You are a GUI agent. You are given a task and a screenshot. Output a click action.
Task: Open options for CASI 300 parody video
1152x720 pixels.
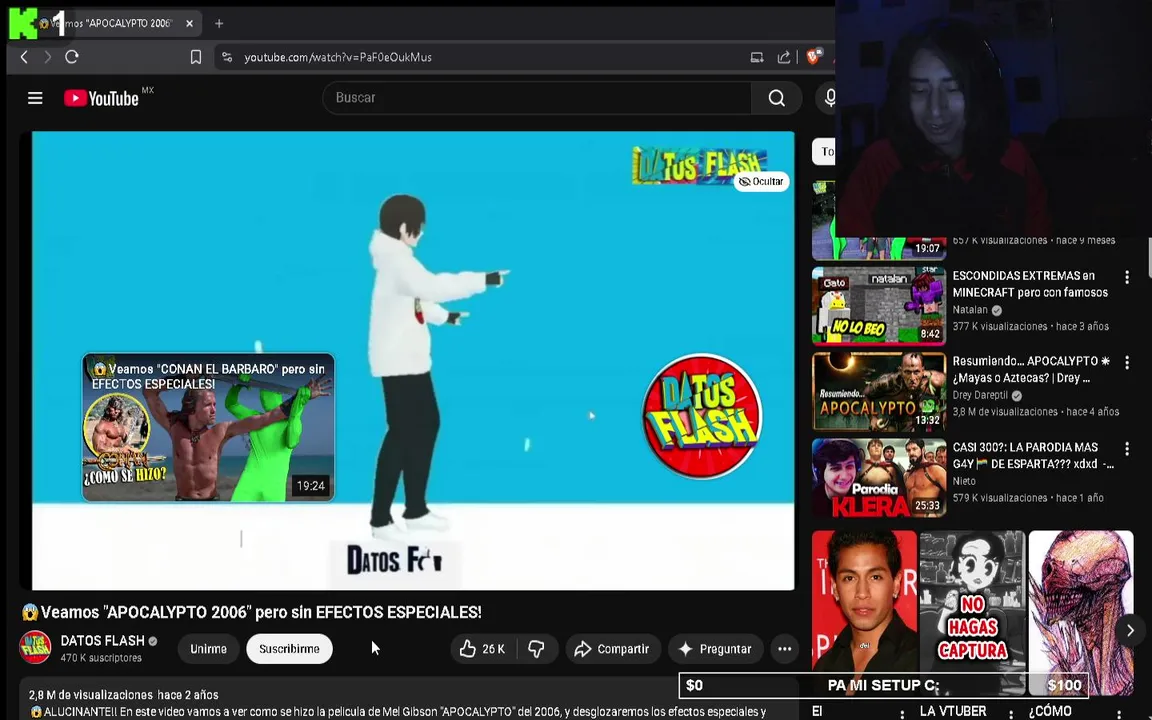[x=1126, y=448]
